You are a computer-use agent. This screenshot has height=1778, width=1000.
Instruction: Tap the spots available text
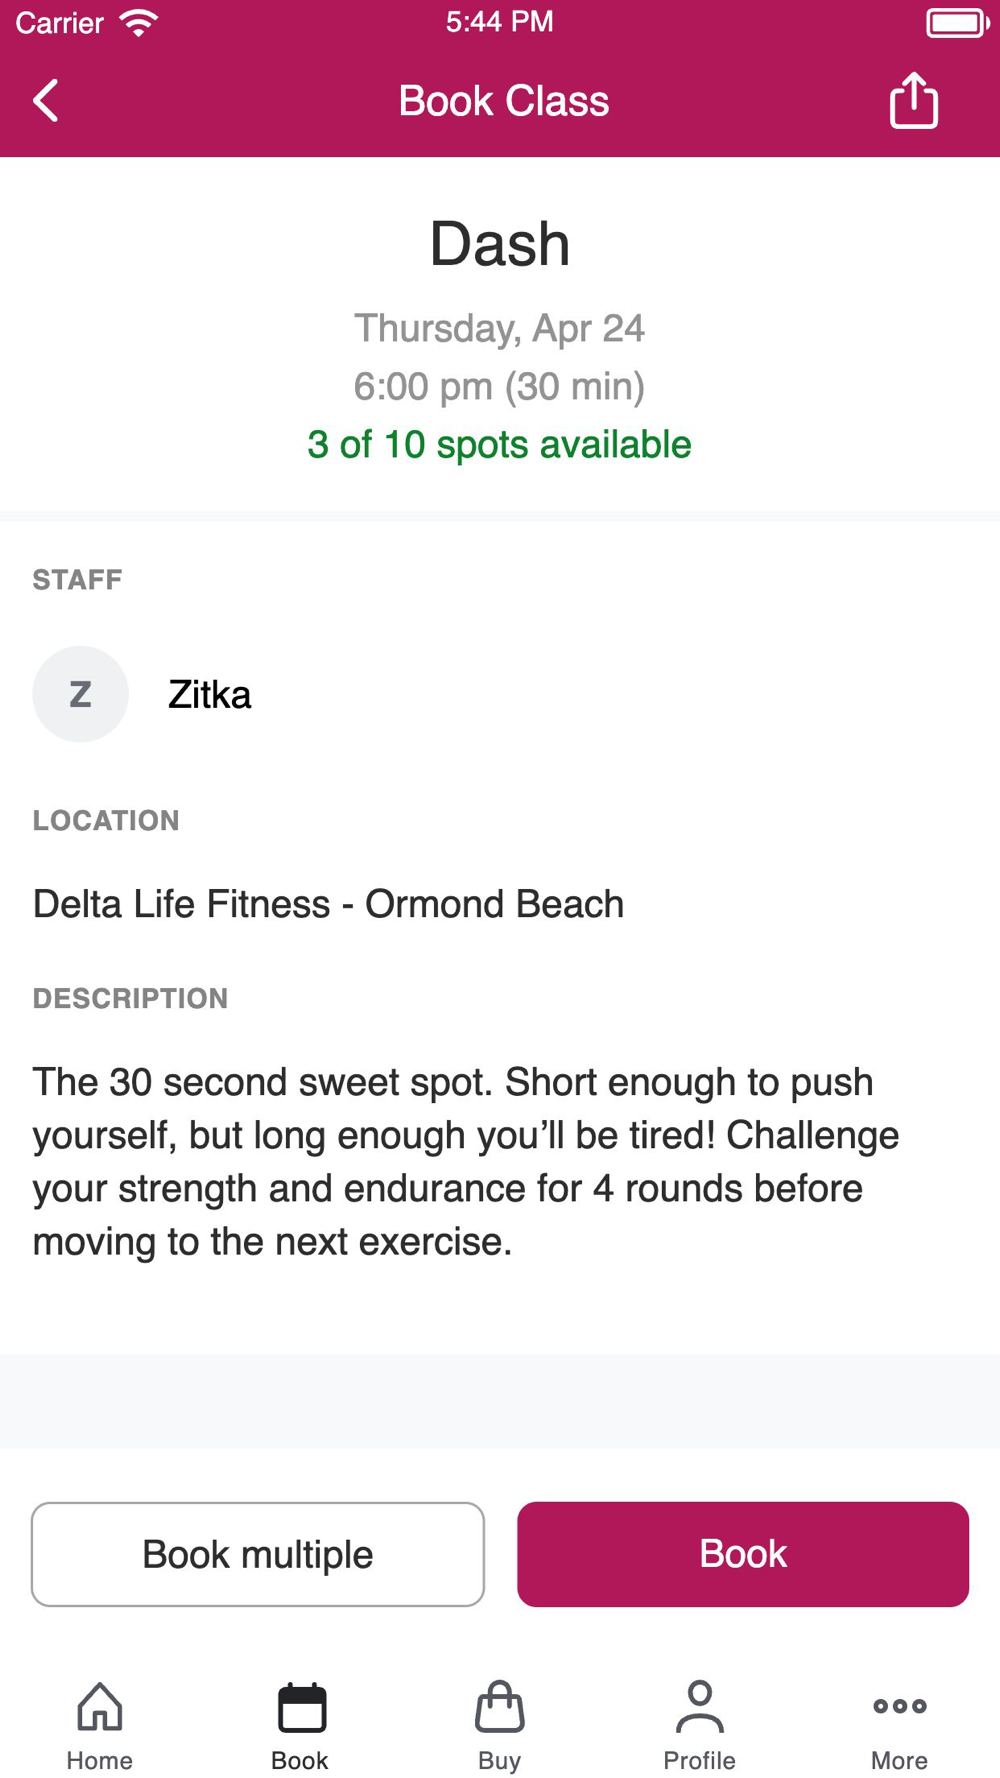point(499,445)
